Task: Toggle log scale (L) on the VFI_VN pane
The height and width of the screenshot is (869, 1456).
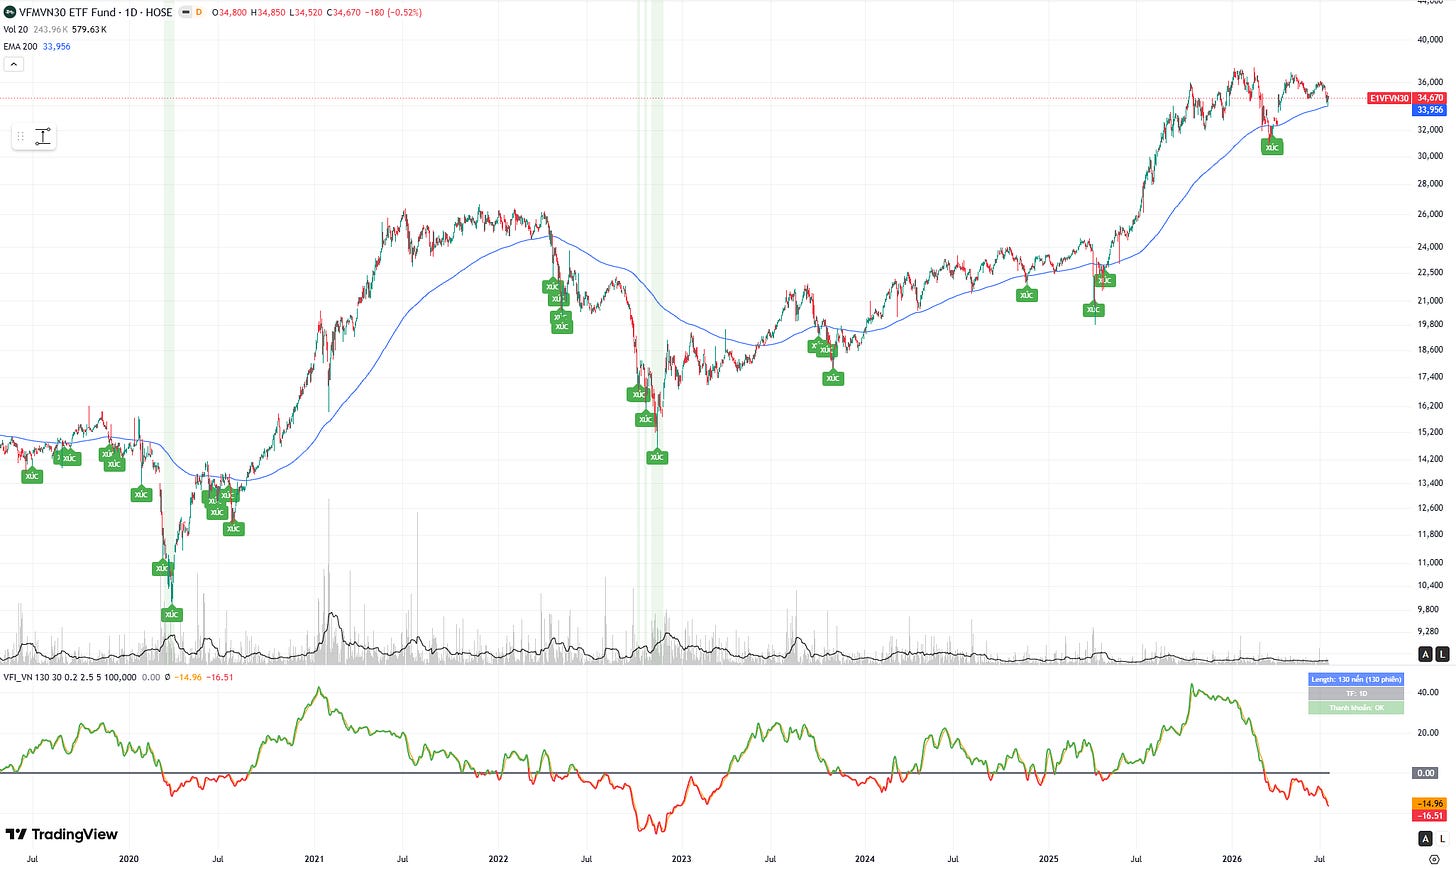Action: (x=1442, y=838)
